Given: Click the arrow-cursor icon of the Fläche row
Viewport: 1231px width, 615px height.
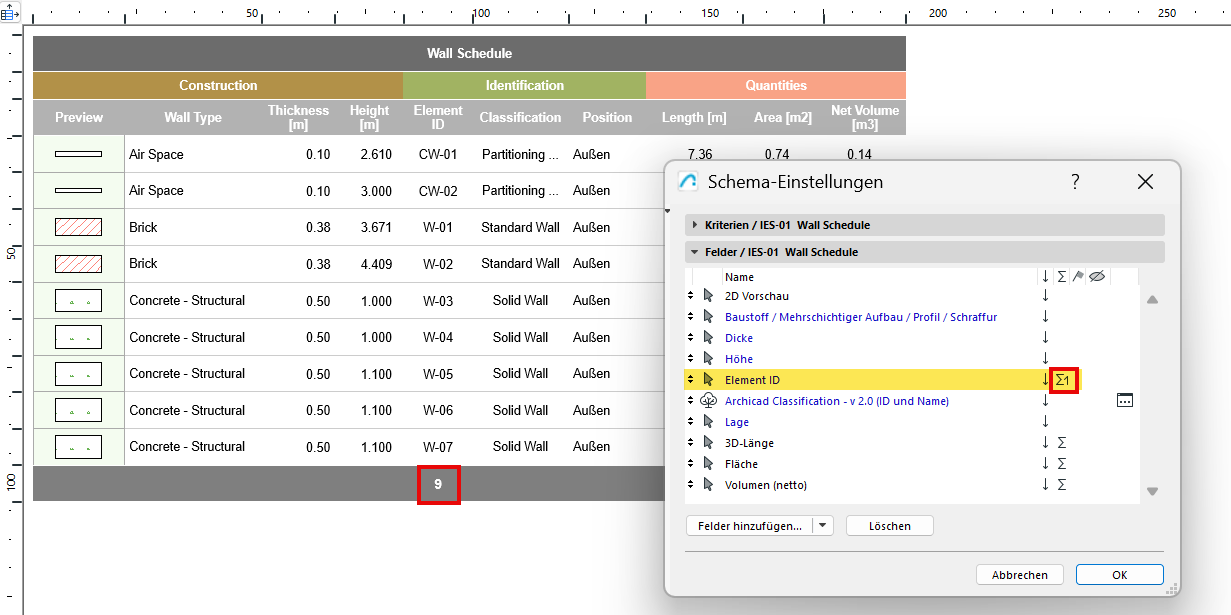Looking at the screenshot, I should [x=709, y=464].
